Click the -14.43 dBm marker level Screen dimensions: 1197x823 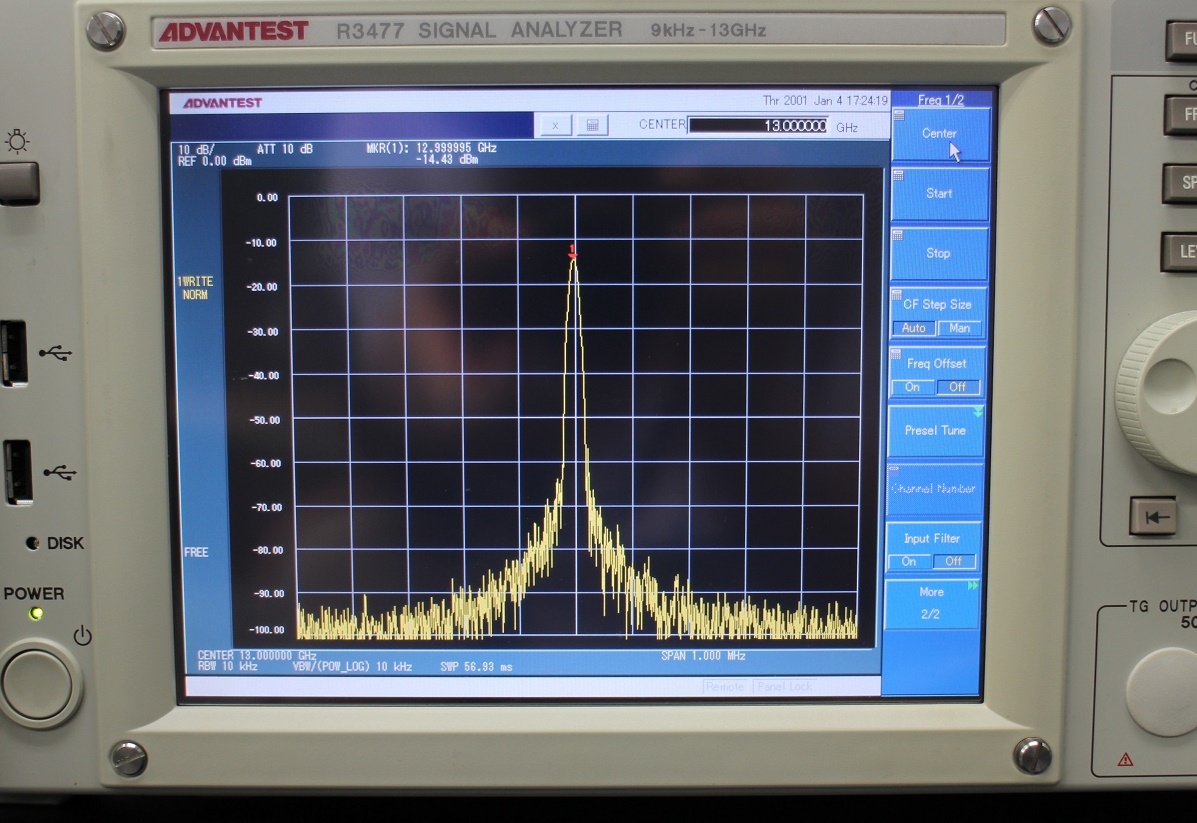pos(447,160)
